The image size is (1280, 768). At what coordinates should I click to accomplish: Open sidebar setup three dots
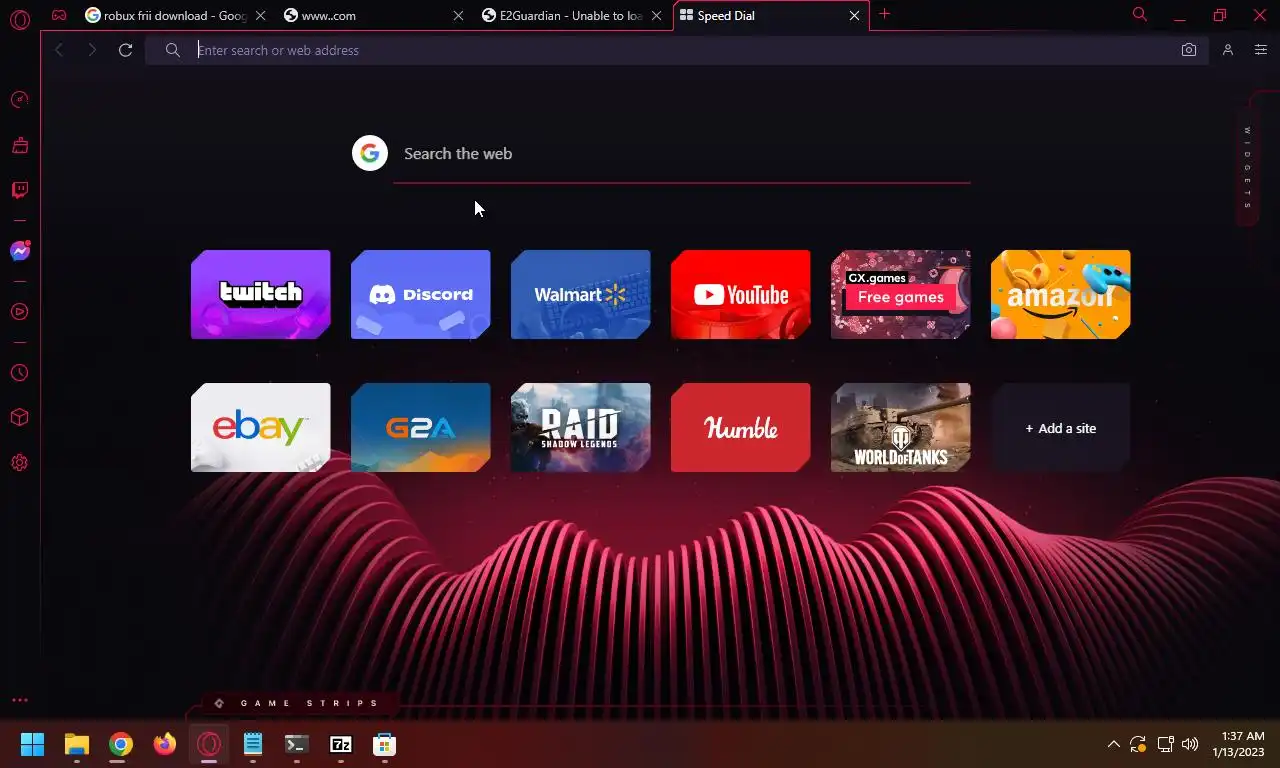[x=19, y=700]
